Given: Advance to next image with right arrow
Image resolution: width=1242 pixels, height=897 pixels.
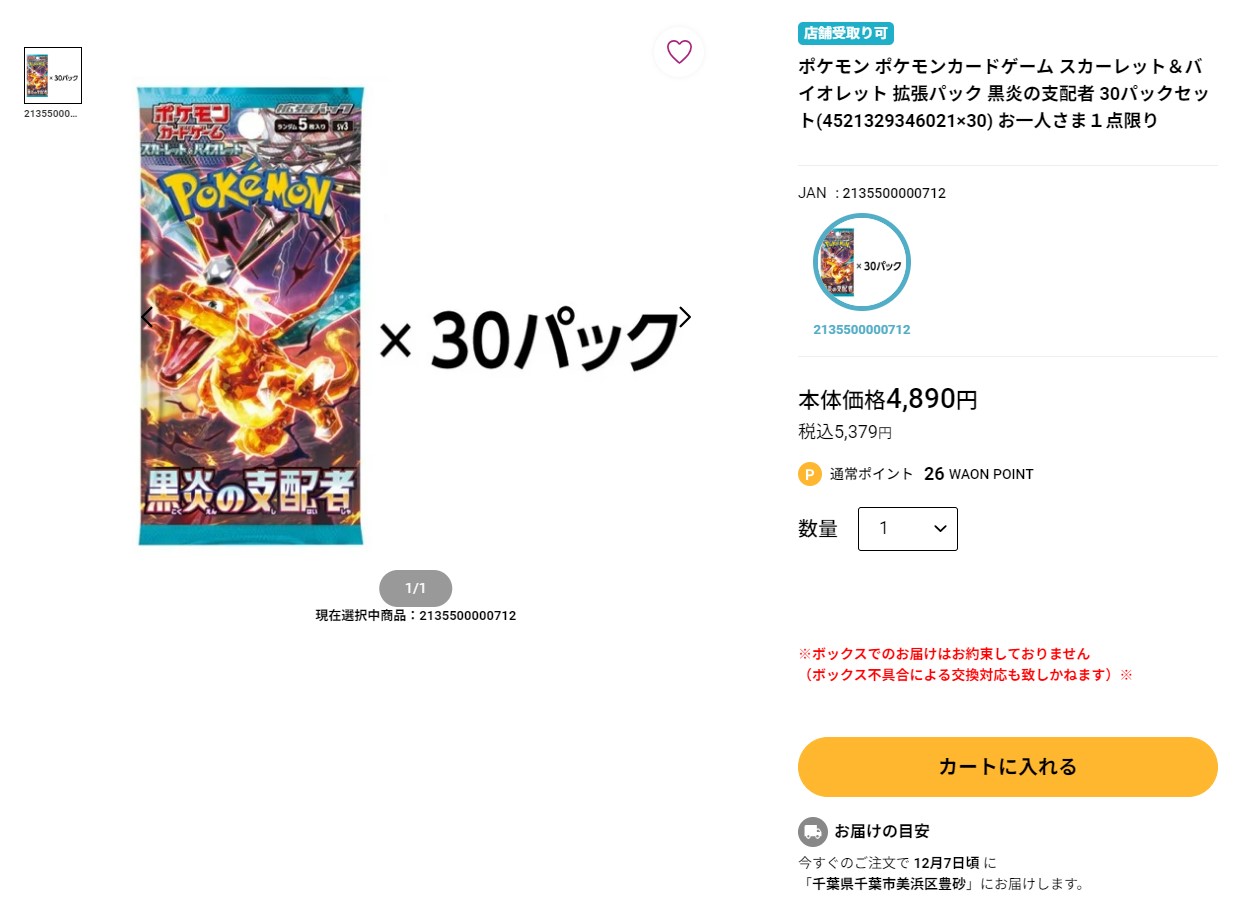Looking at the screenshot, I should point(685,317).
